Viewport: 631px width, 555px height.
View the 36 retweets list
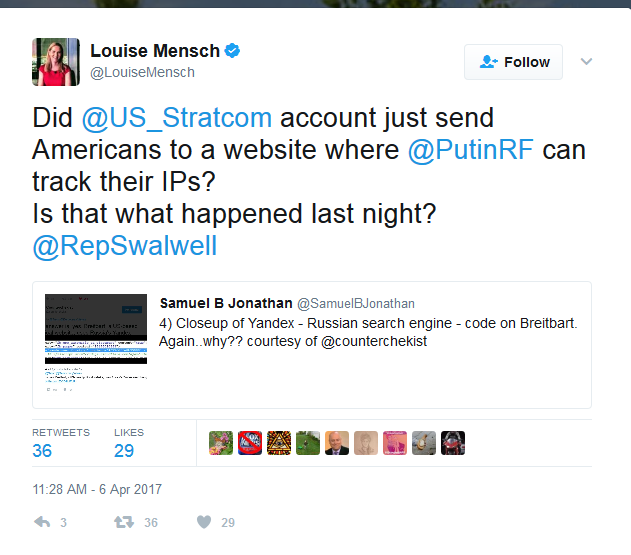[61, 443]
